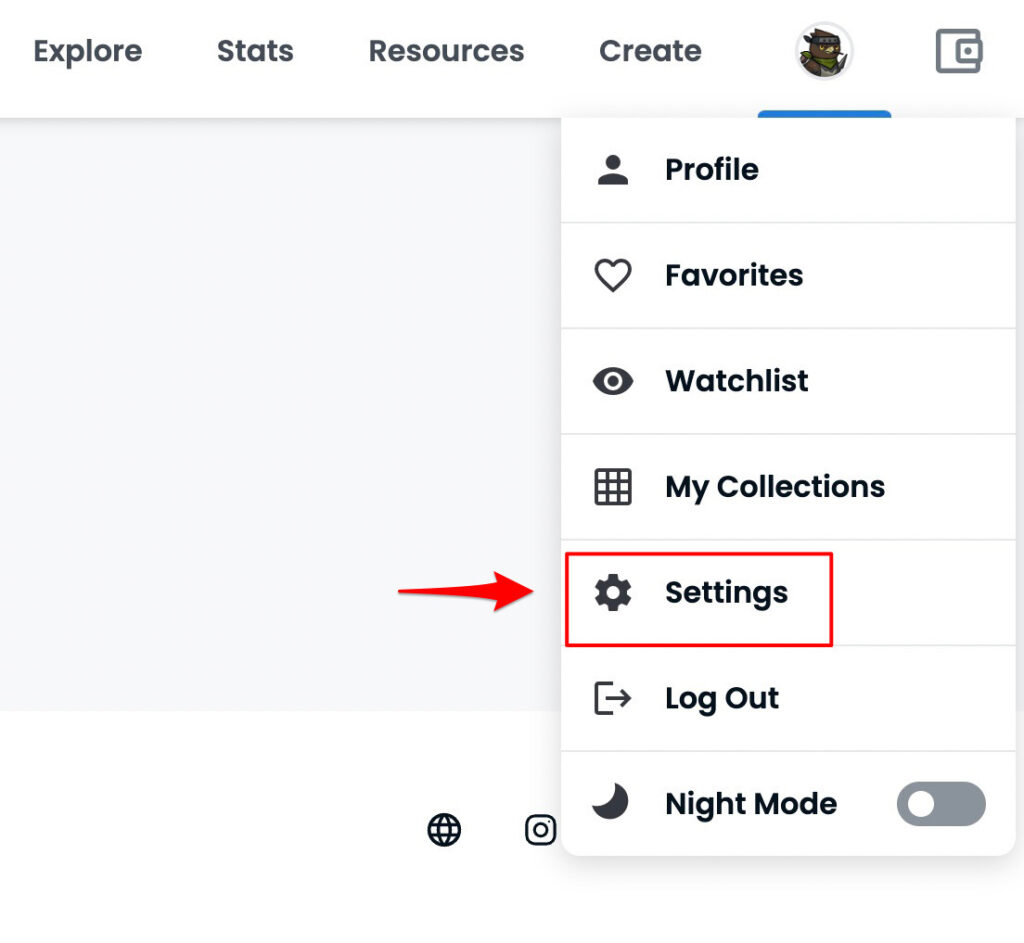Open the user avatar profile menu
The width and height of the screenshot is (1024, 943).
pos(824,51)
